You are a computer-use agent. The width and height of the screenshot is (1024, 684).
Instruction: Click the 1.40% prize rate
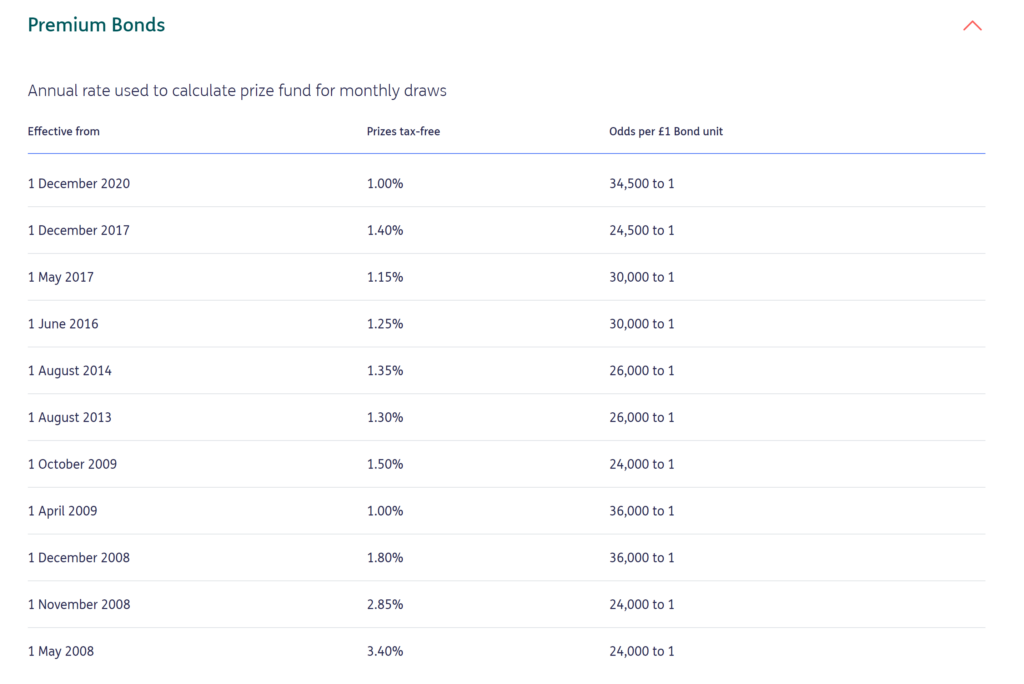385,231
